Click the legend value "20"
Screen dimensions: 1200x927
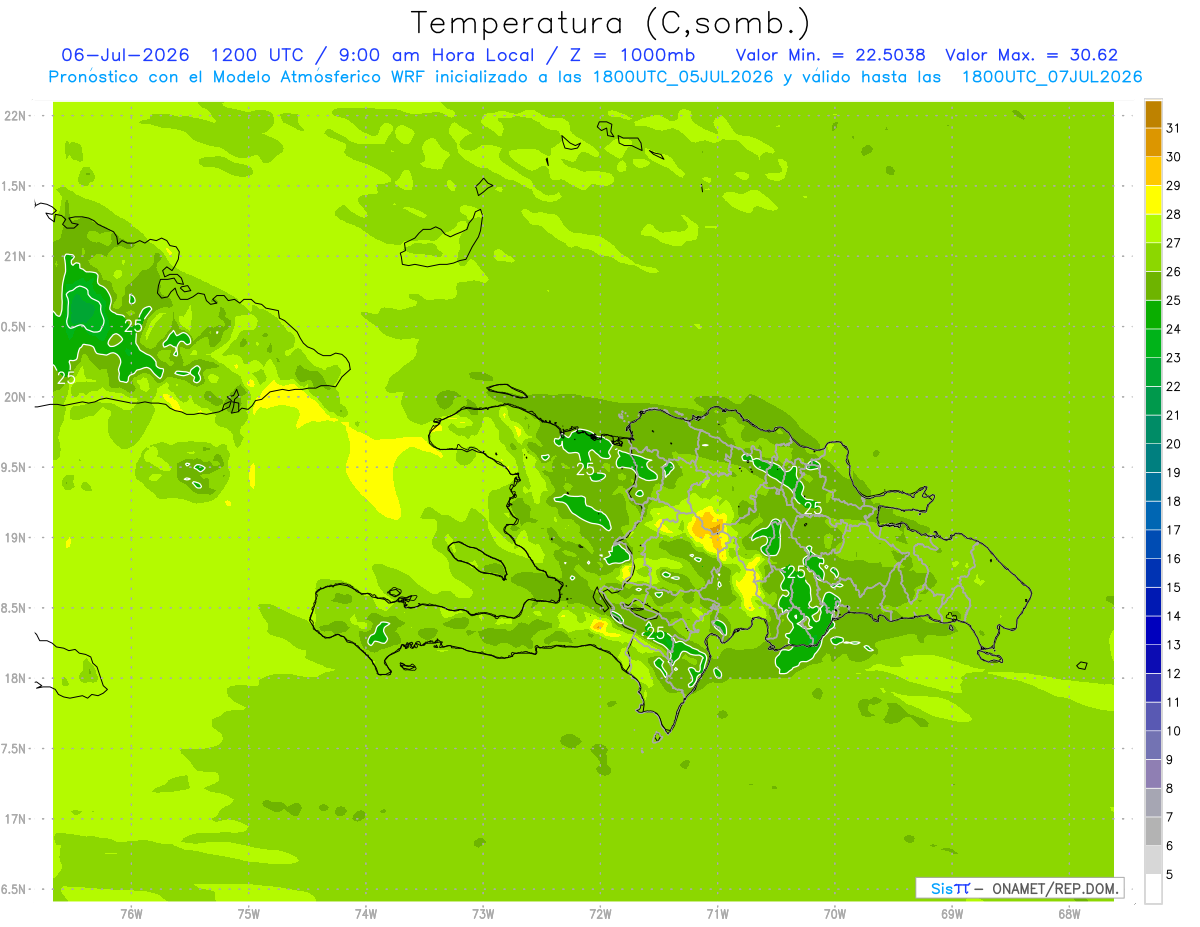1173,444
